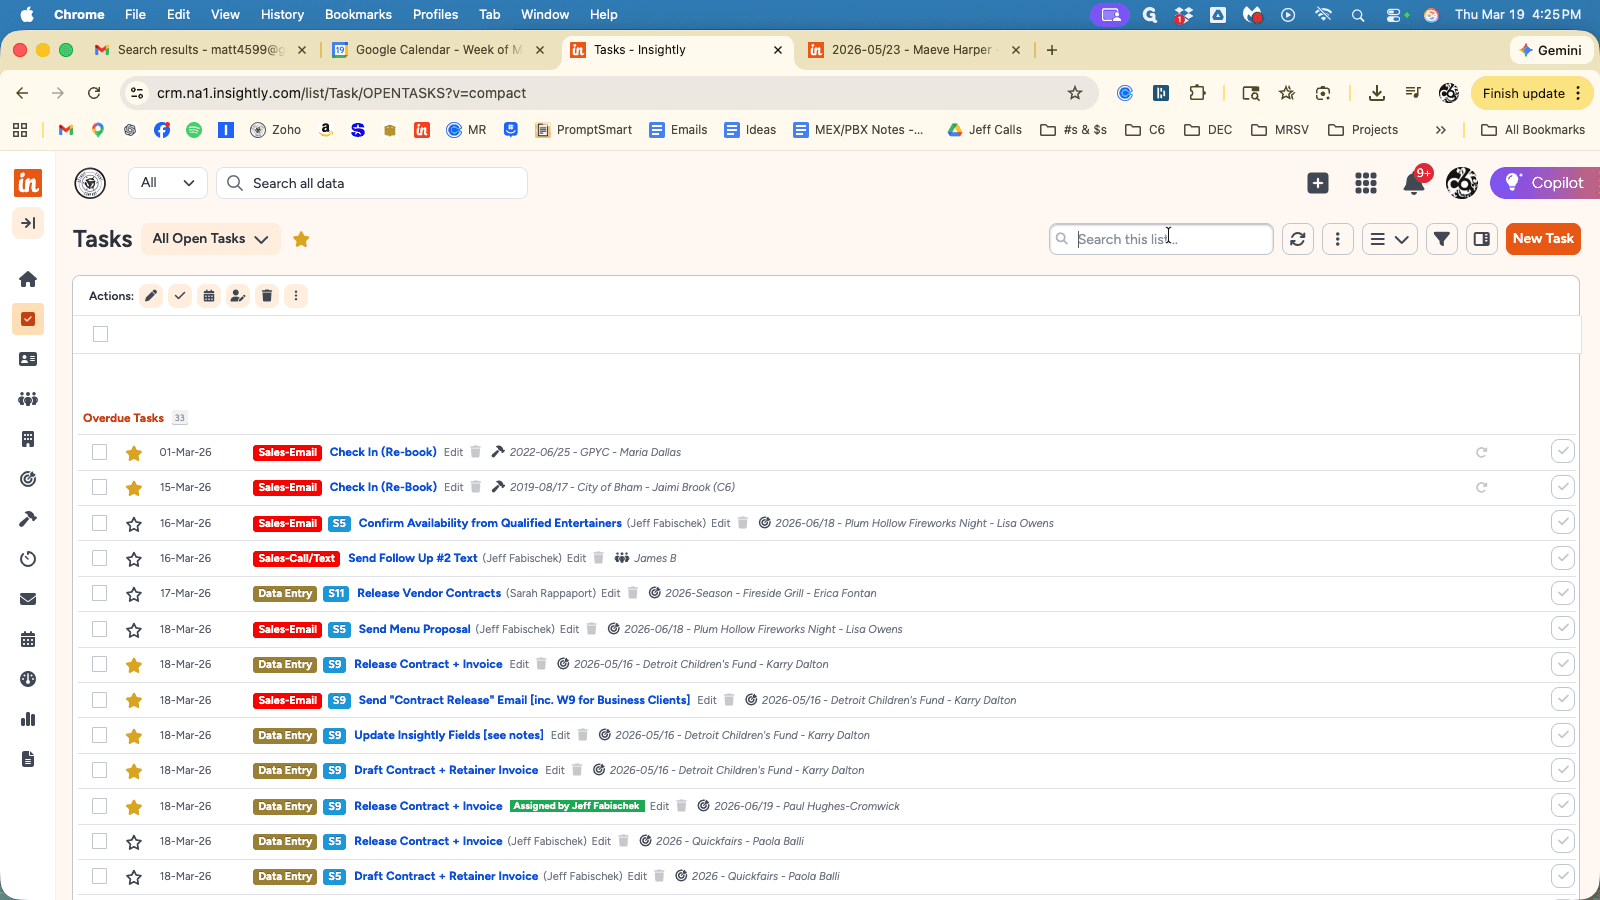Click the pencil edit action icon
1600x900 pixels.
point(151,296)
